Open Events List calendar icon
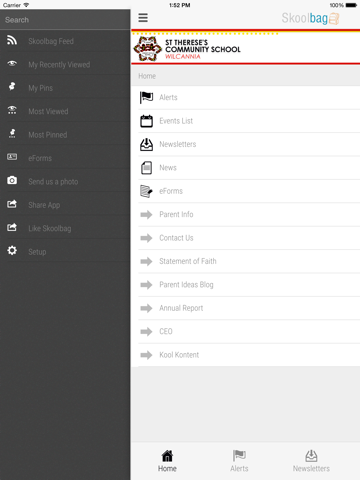The height and width of the screenshot is (480, 360). tap(146, 121)
